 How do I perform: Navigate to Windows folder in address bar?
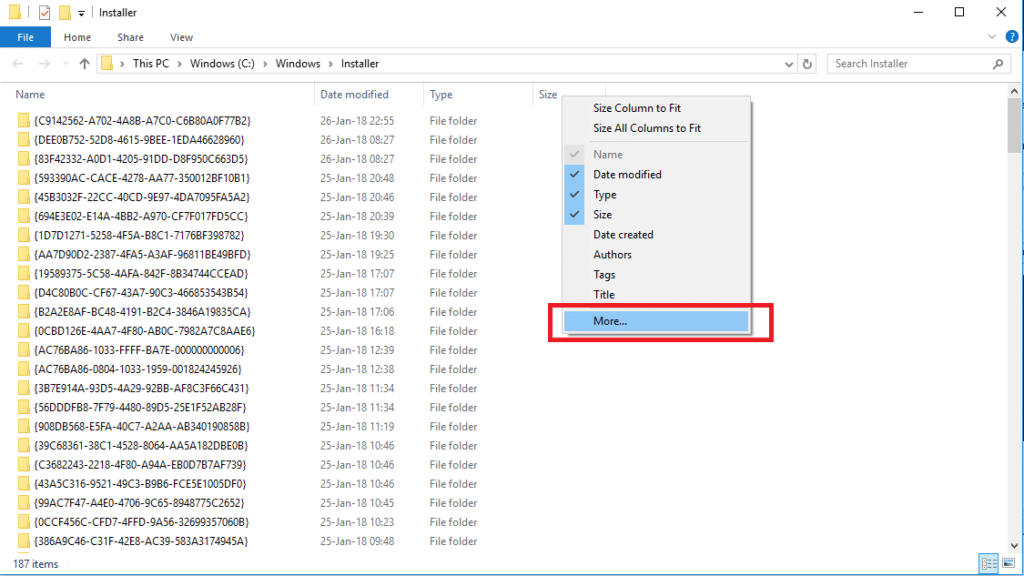[x=298, y=64]
